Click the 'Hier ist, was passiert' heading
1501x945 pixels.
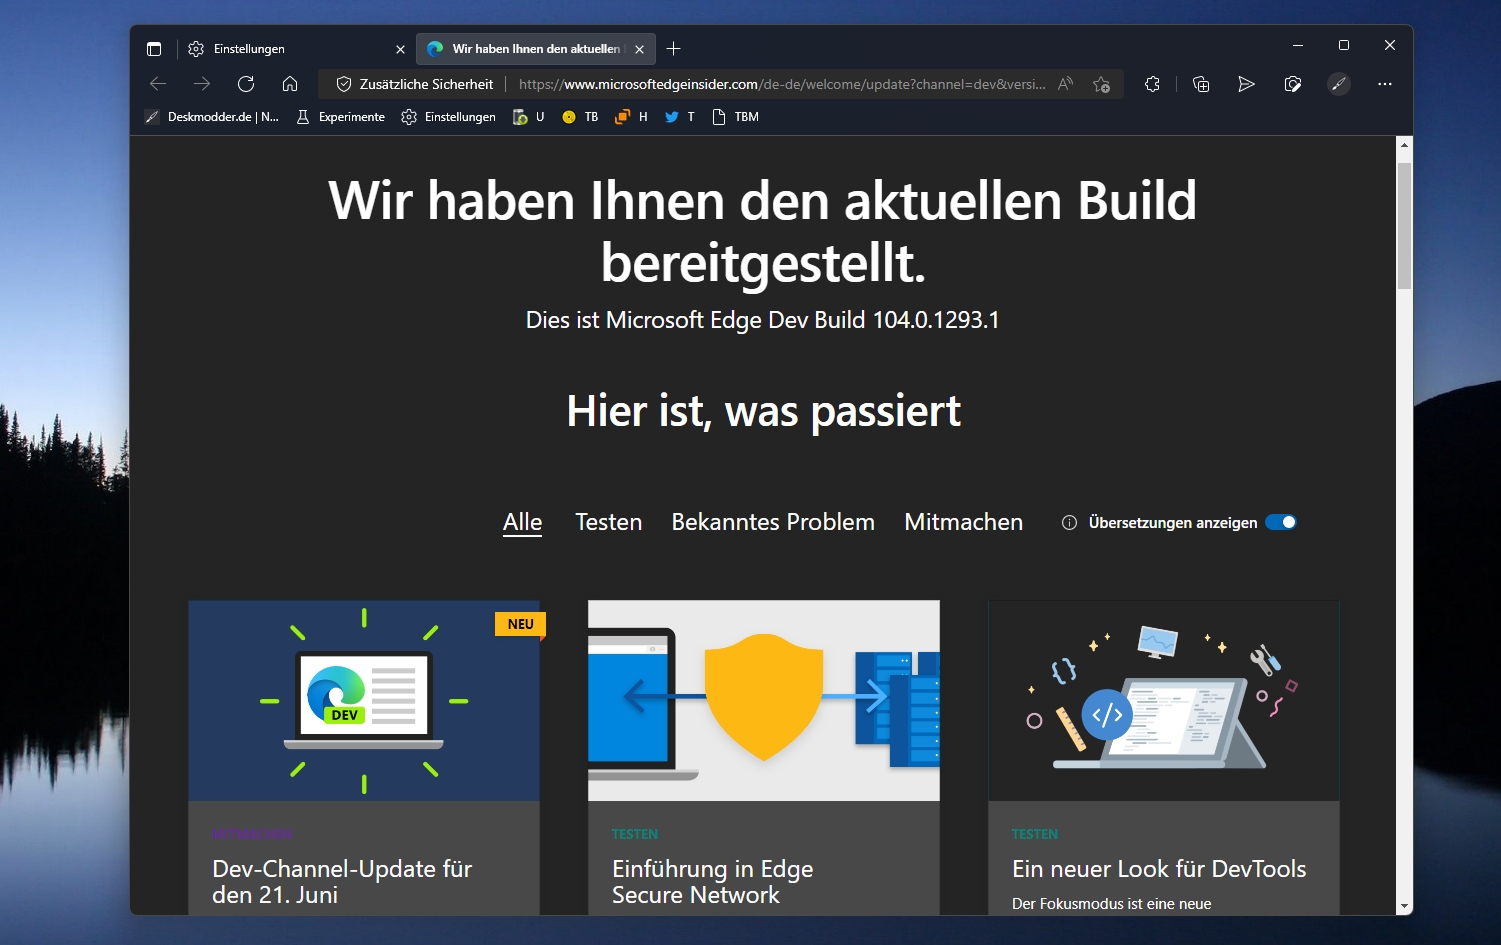click(x=764, y=411)
